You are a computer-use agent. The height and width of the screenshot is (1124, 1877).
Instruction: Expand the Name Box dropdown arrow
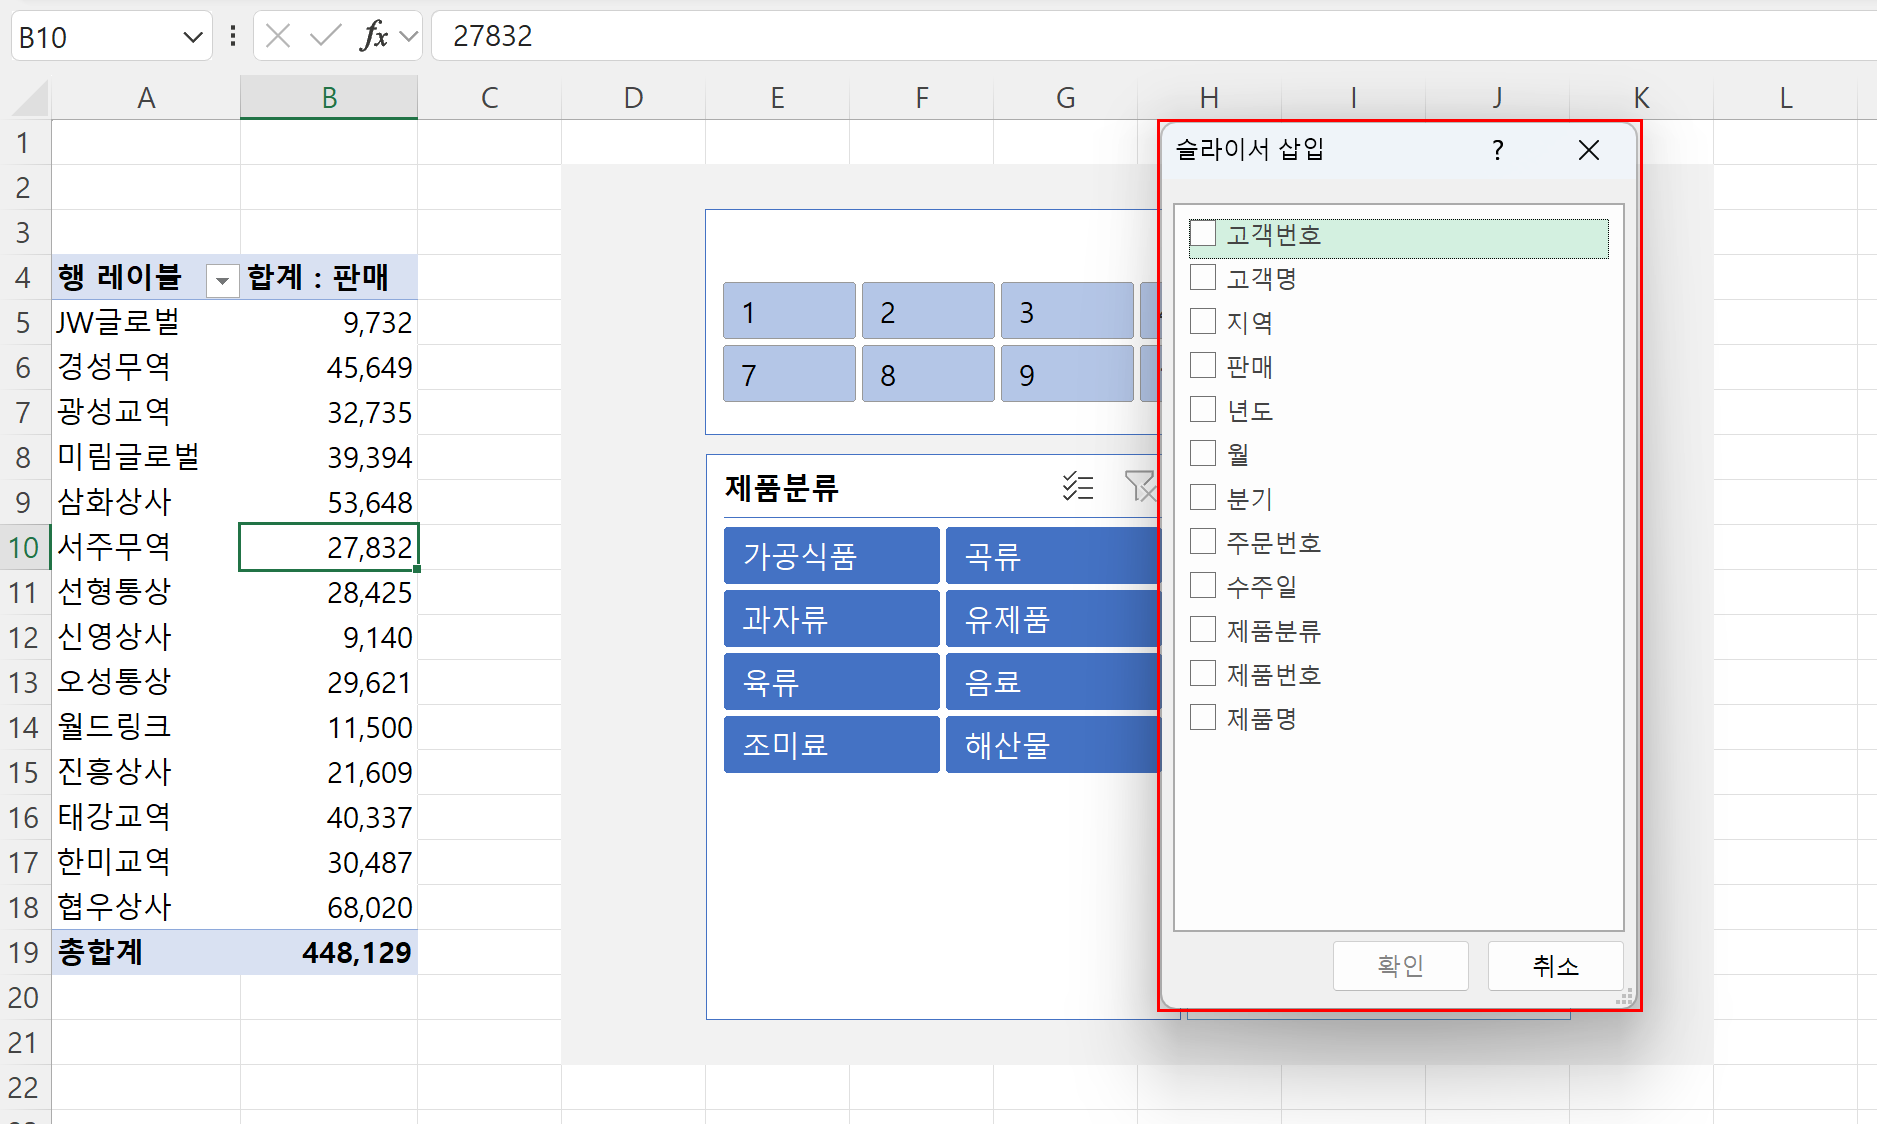(193, 38)
